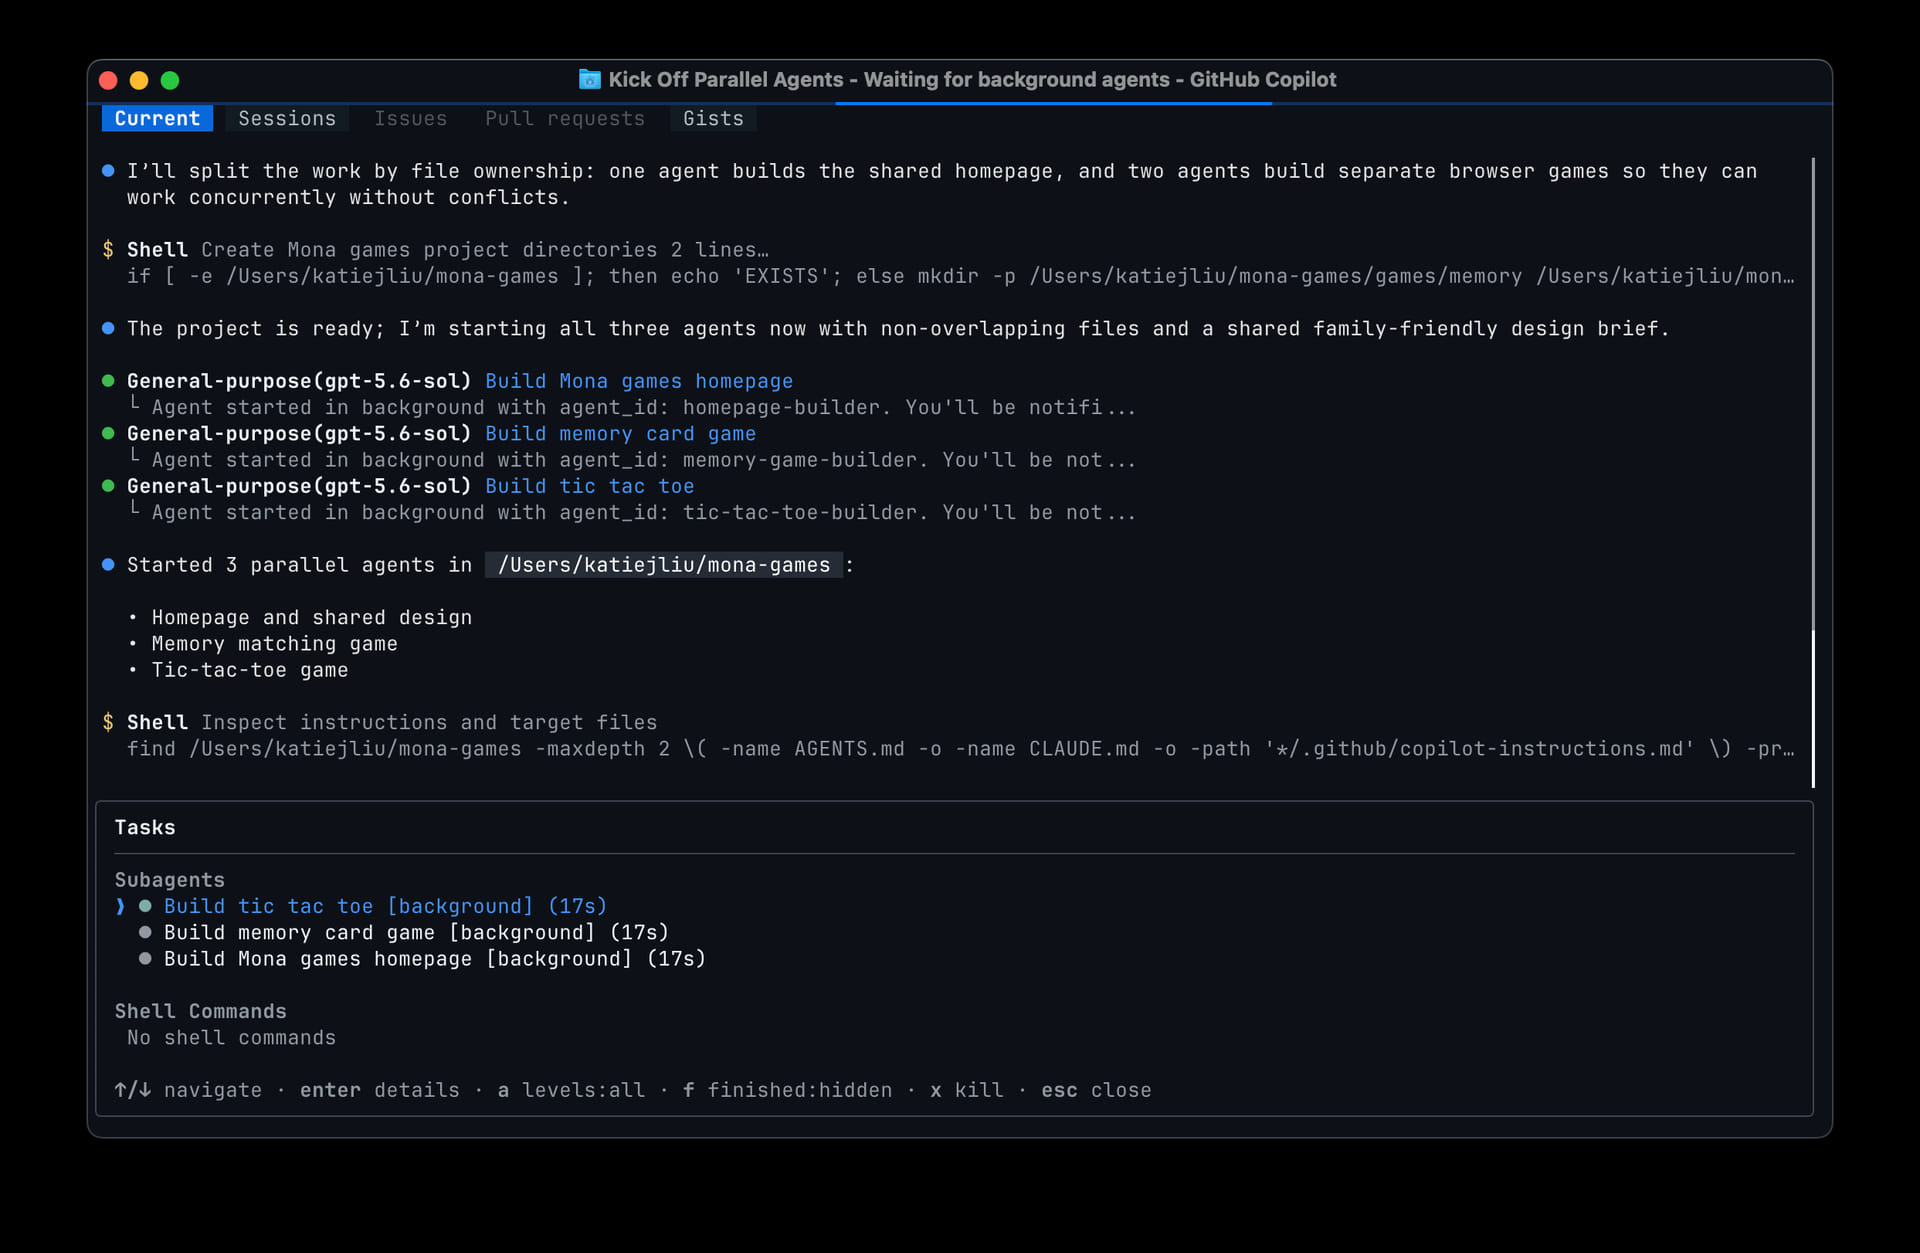1920x1253 pixels.
Task: Click the 'x kill' shortcut hint
Action: 966,1090
